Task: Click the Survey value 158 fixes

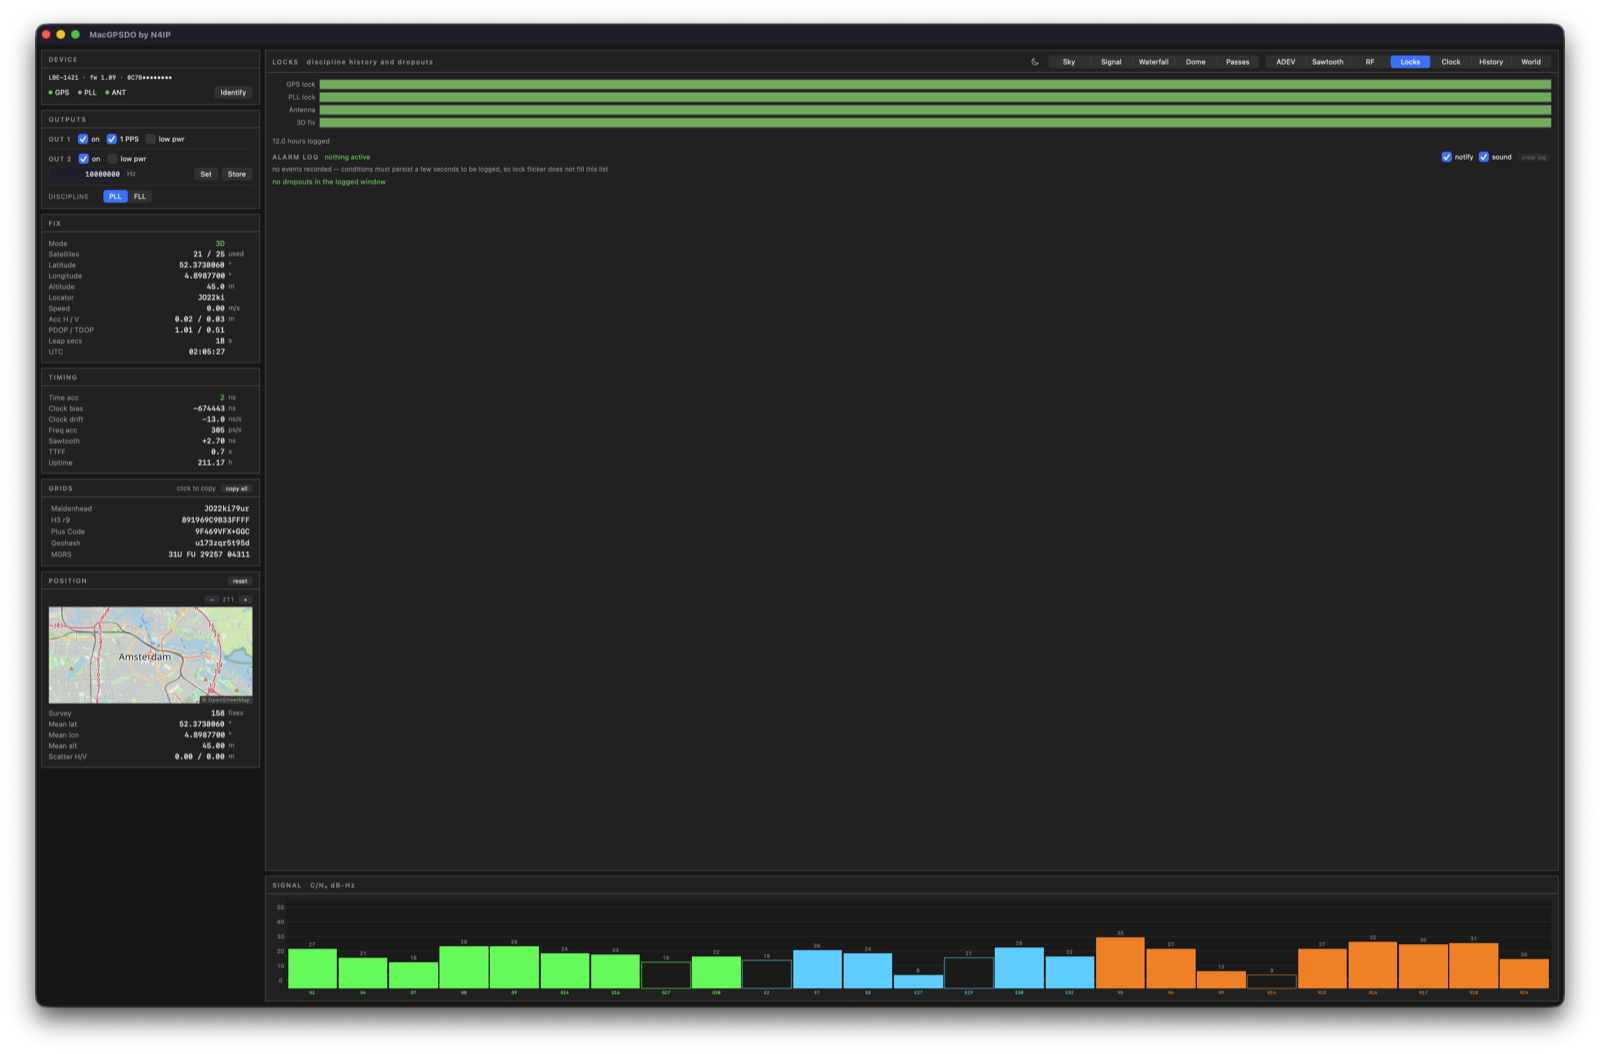Action: pyautogui.click(x=227, y=713)
